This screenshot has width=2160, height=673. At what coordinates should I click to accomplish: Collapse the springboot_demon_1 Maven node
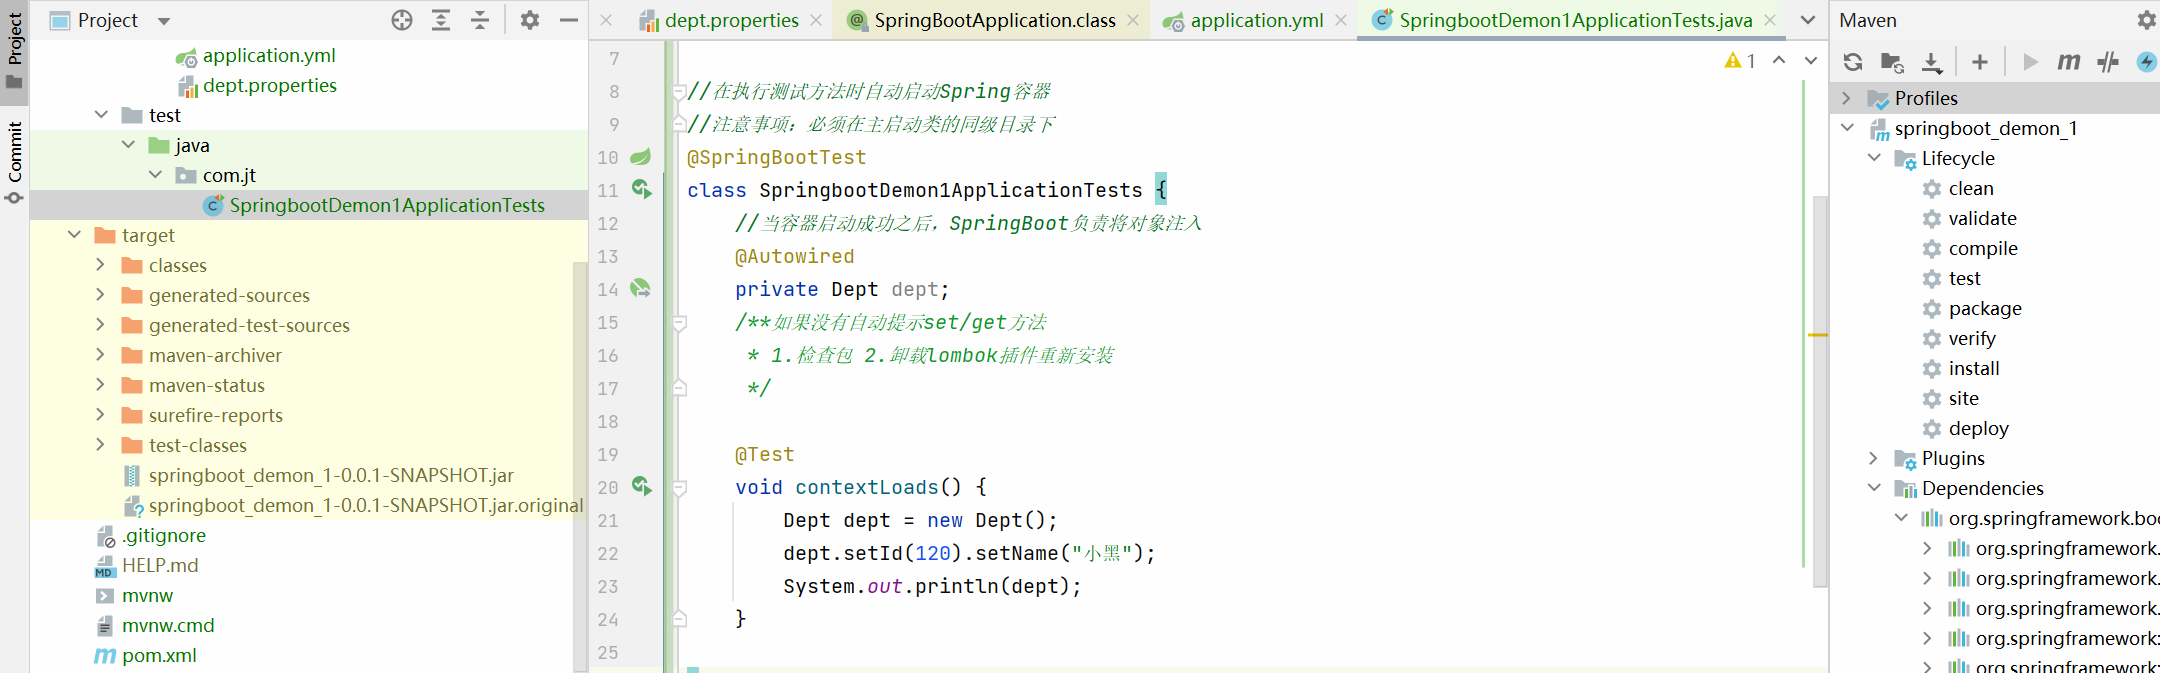click(x=1847, y=128)
